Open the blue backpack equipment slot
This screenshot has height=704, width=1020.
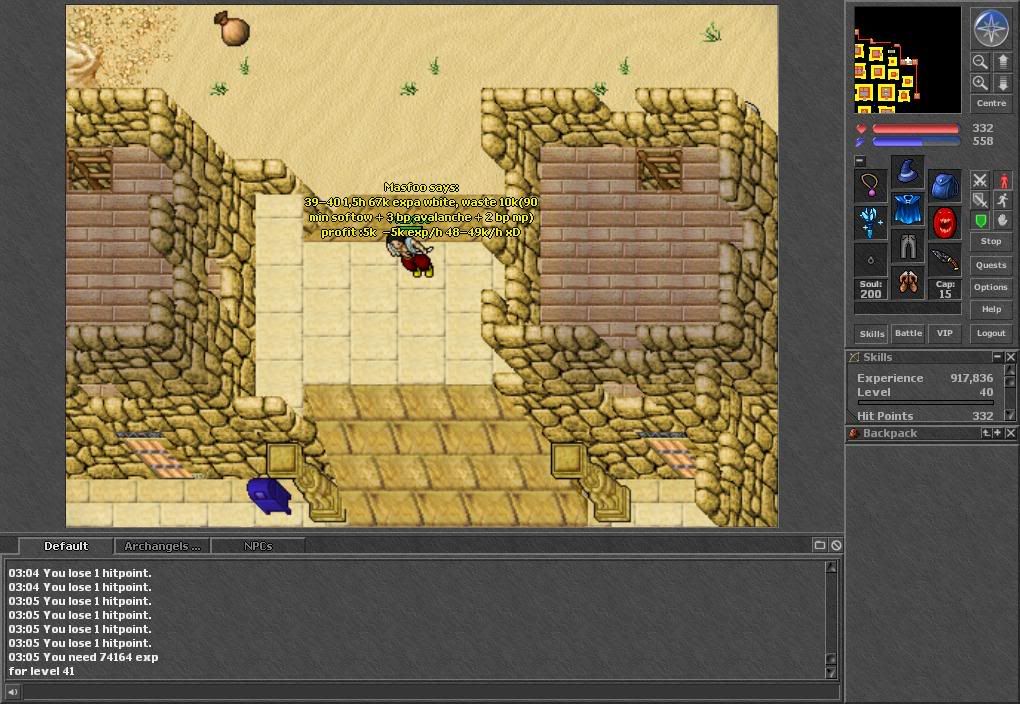tap(945, 187)
